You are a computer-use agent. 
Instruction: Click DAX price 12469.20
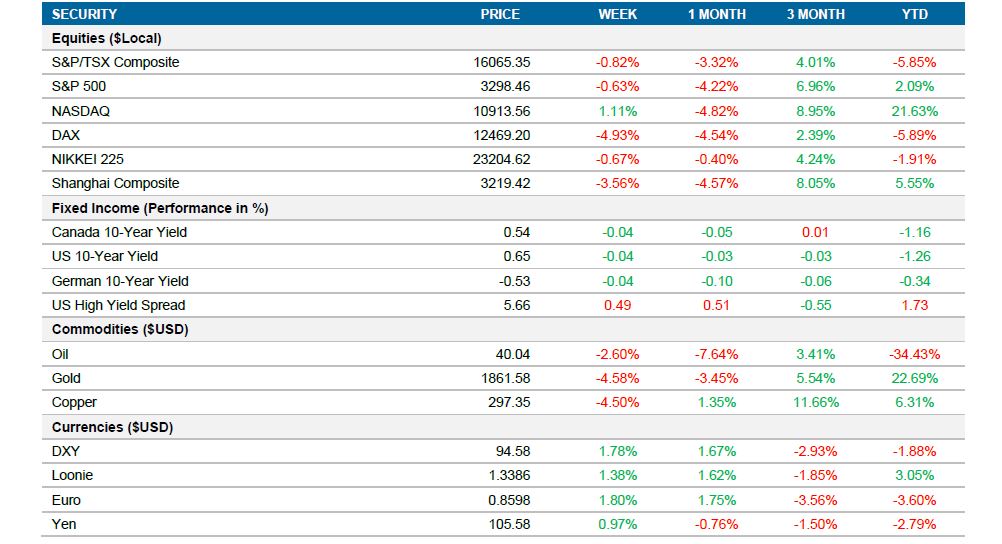click(x=502, y=136)
